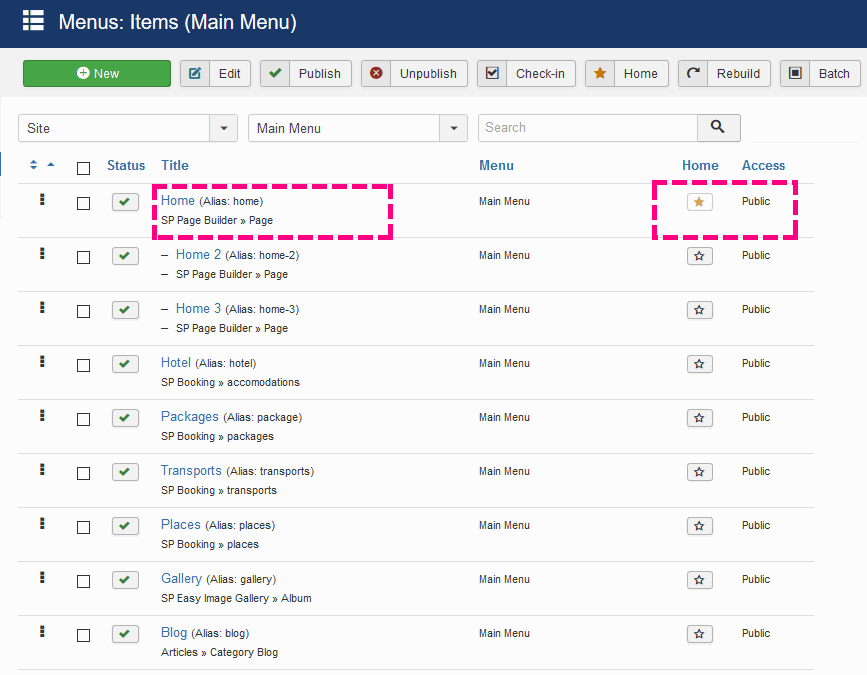Tick the checkbox beside Home 2
The width and height of the screenshot is (867, 675).
pyautogui.click(x=84, y=257)
